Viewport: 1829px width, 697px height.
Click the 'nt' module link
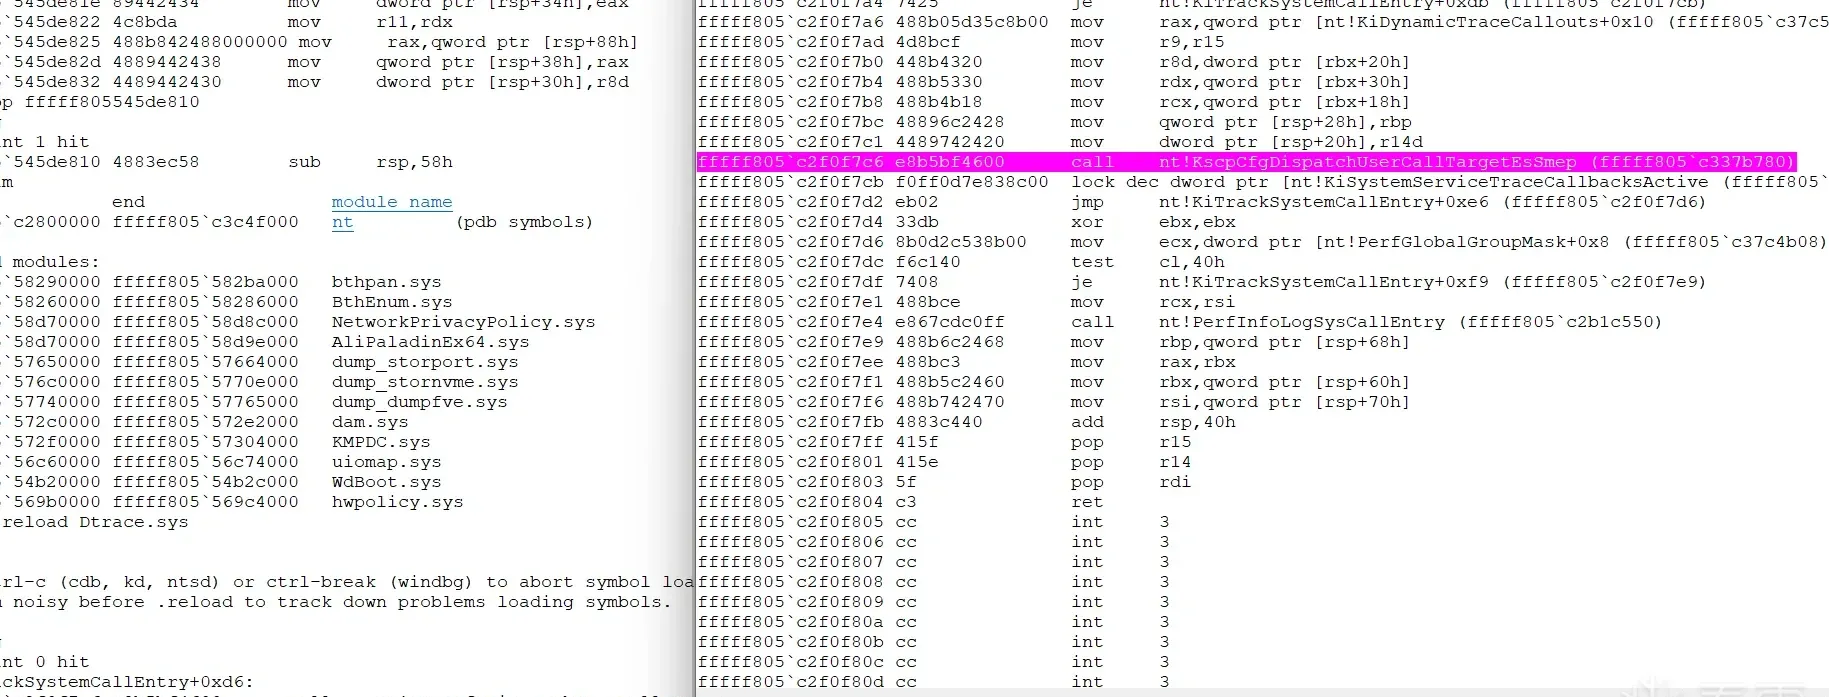coord(342,222)
